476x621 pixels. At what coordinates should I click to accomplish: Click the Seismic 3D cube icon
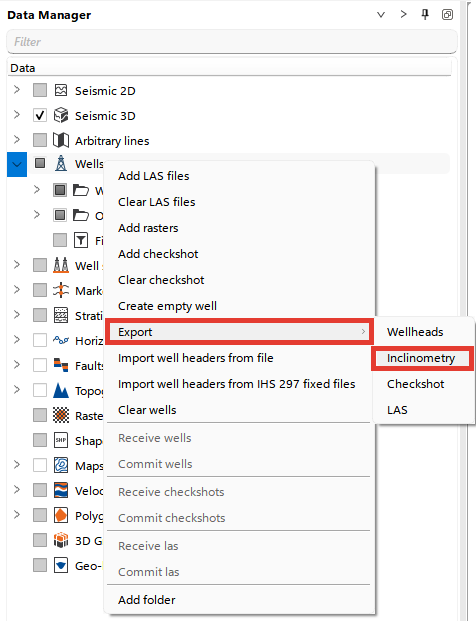[x=61, y=115]
